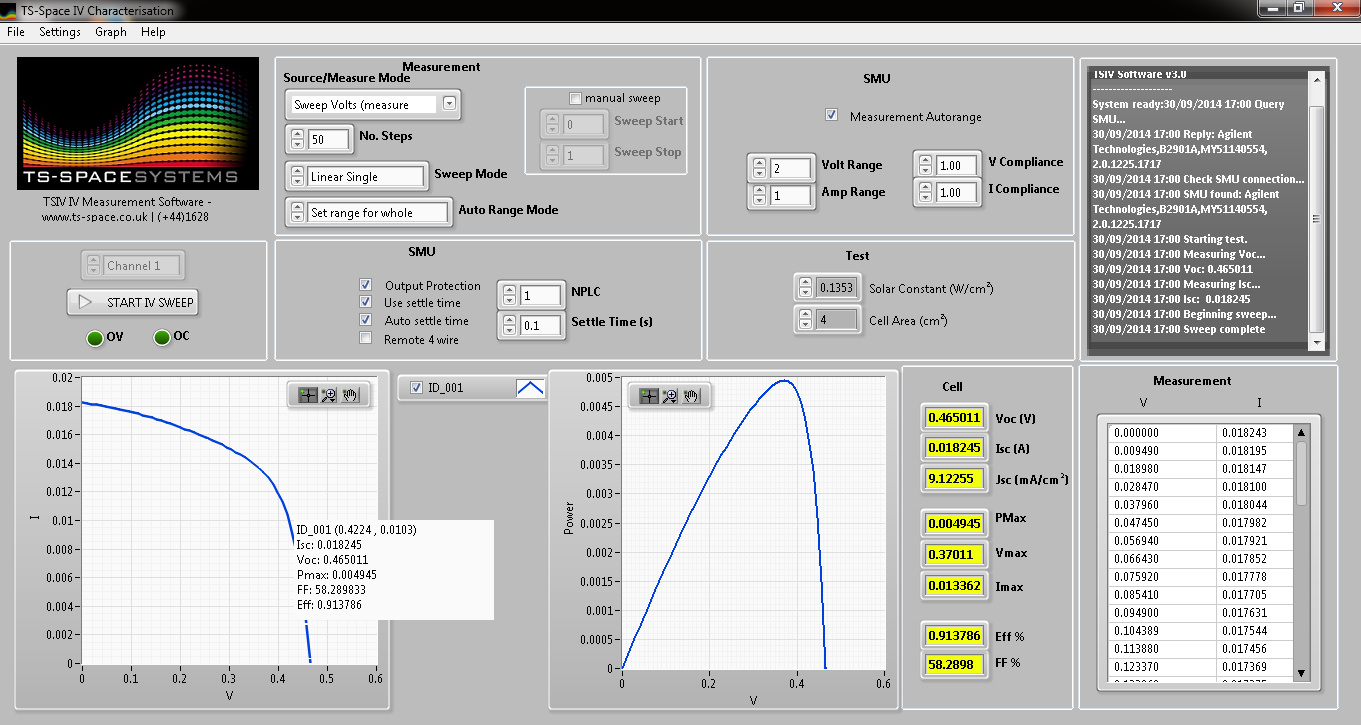1361x725 pixels.
Task: Uncheck Measurement Autorange in SMU panel
Action: [832, 114]
